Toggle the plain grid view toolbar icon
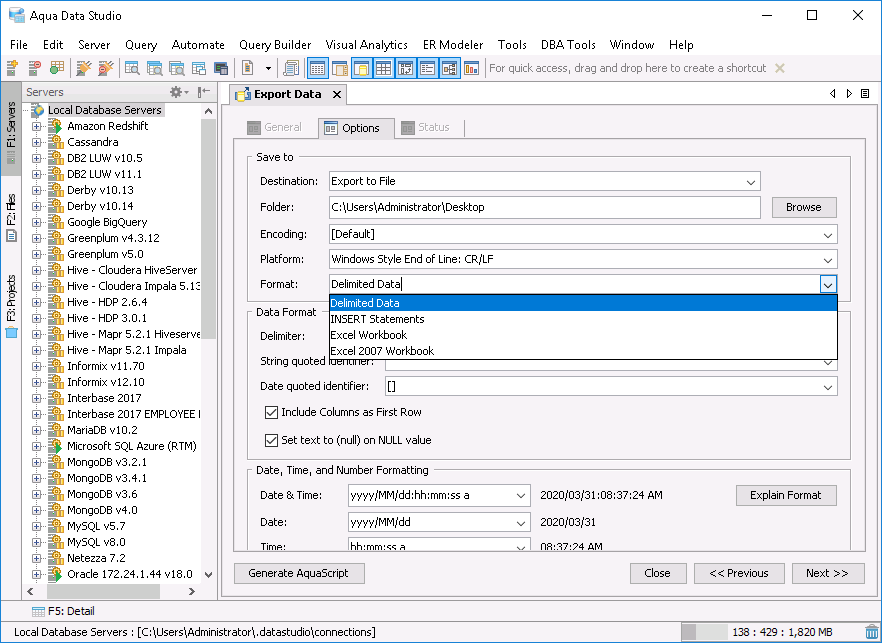Image resolution: width=882 pixels, height=643 pixels. click(x=384, y=68)
